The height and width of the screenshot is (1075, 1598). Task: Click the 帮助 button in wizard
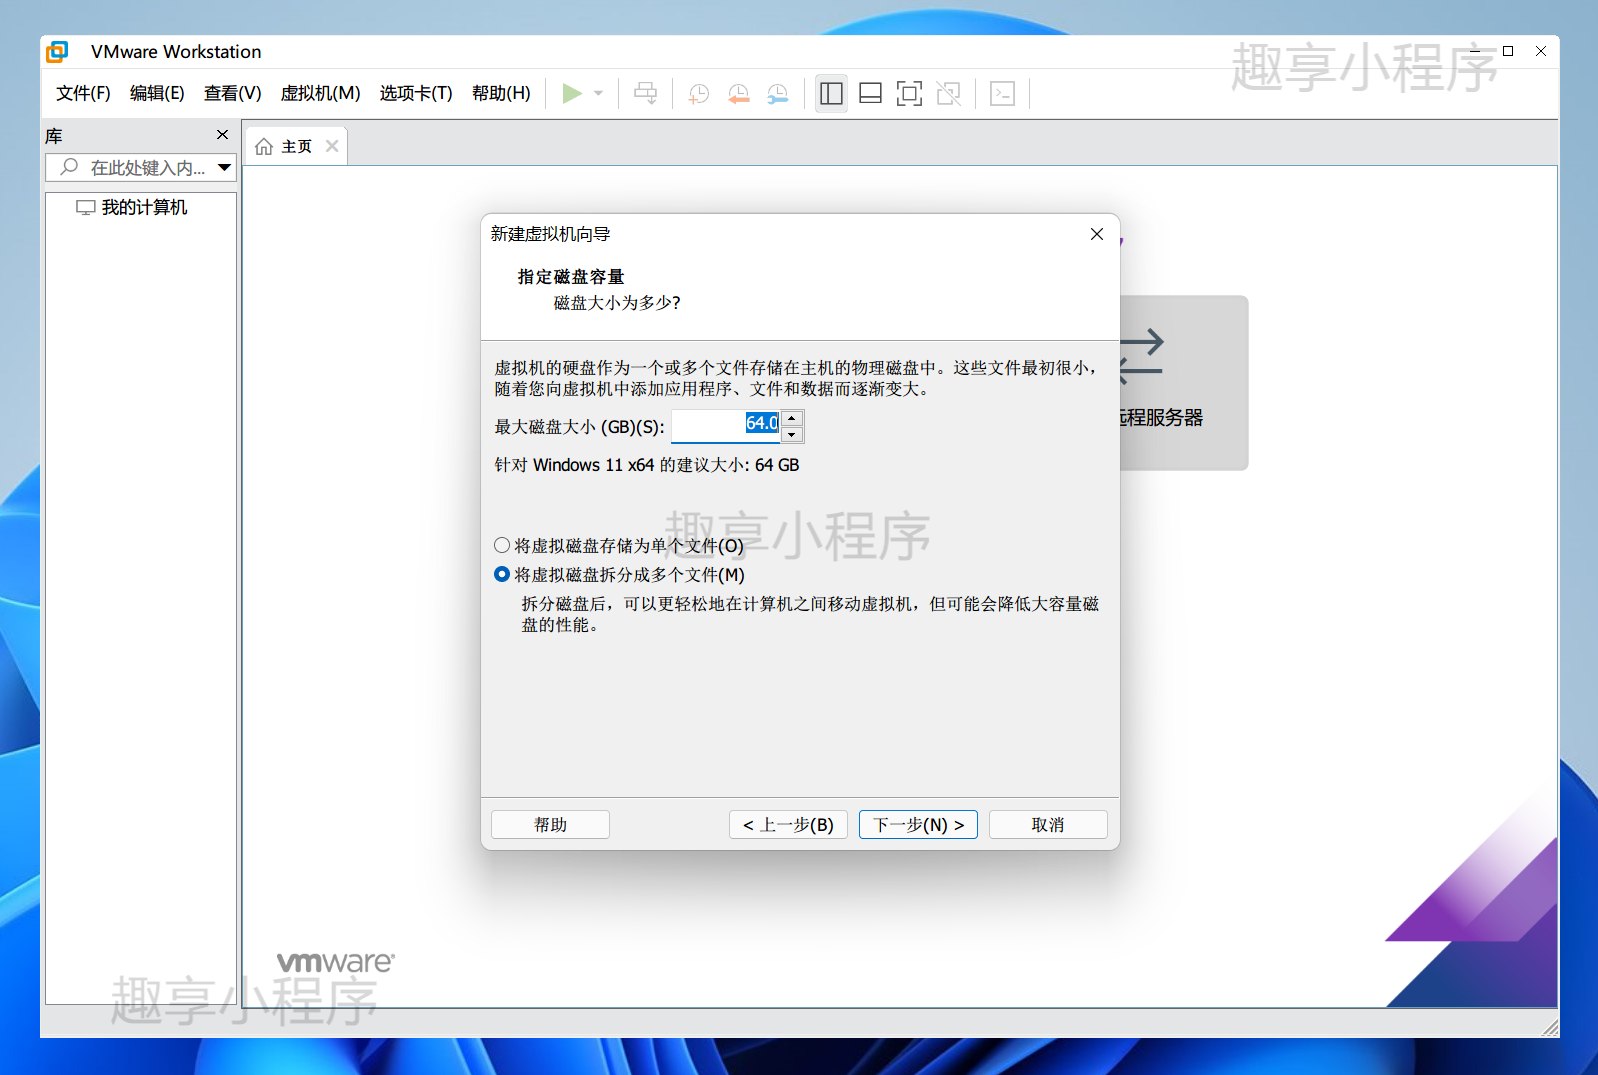[x=550, y=825]
